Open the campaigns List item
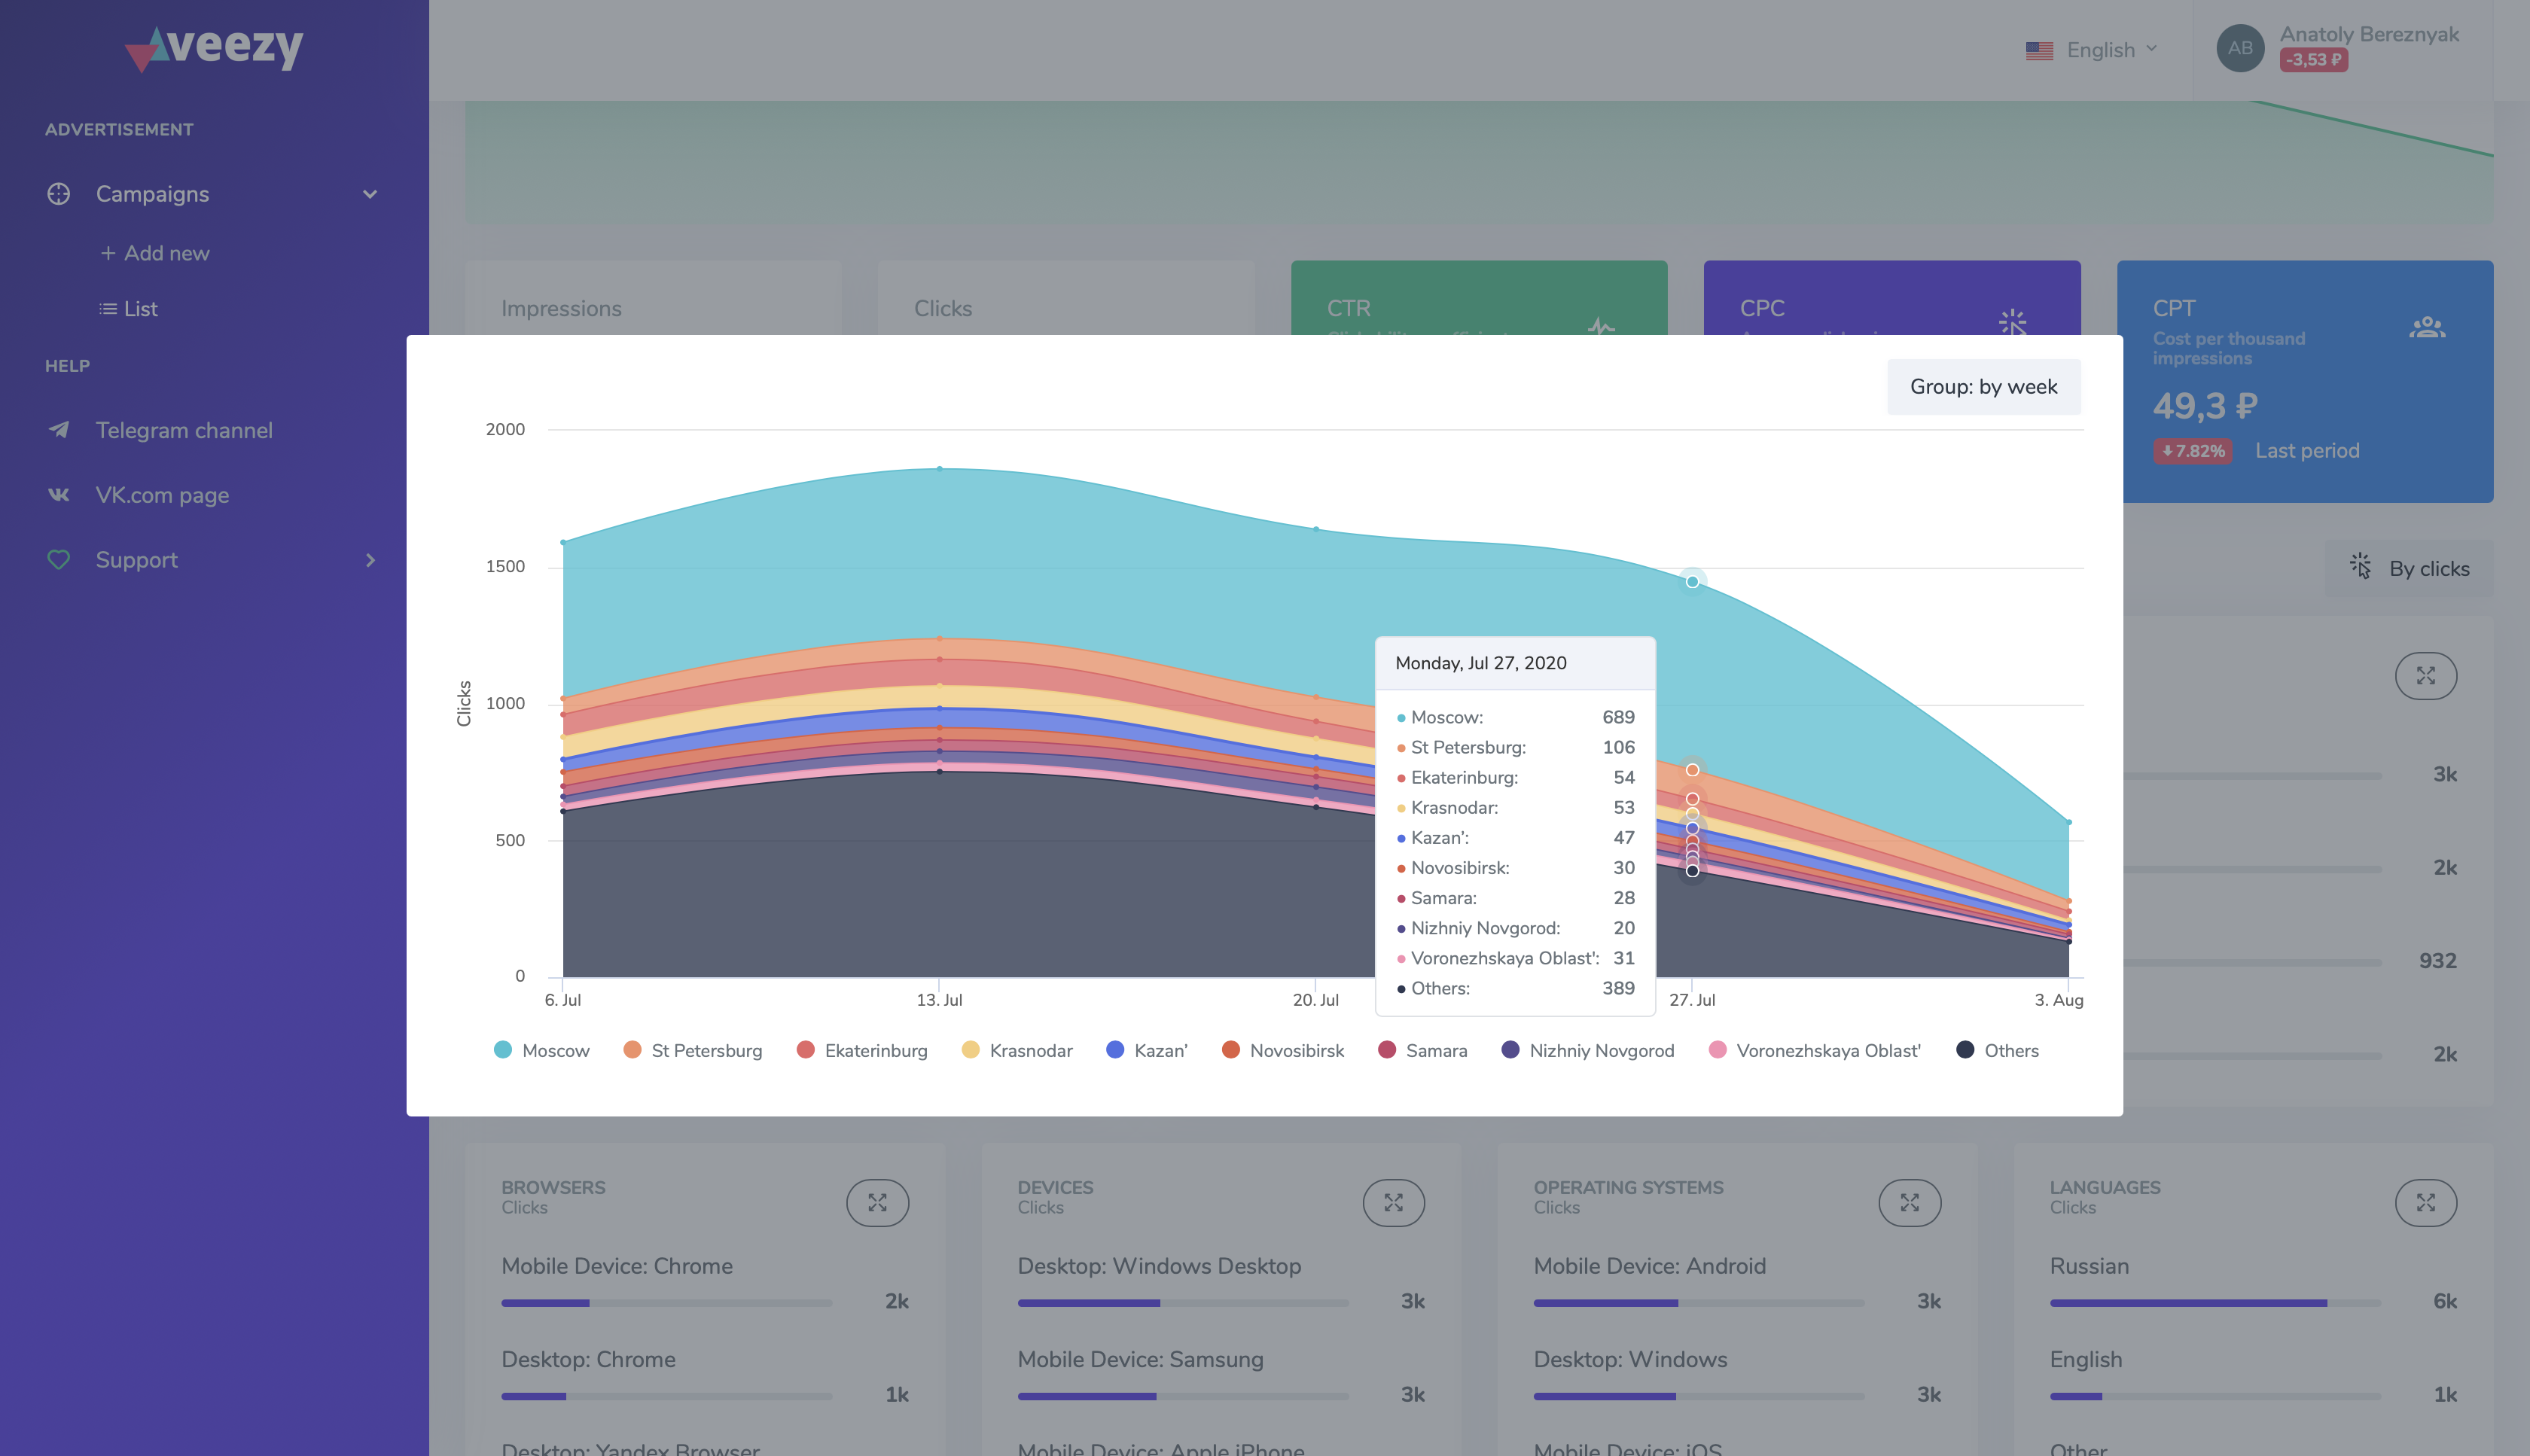The image size is (2530, 1456). coord(129,309)
